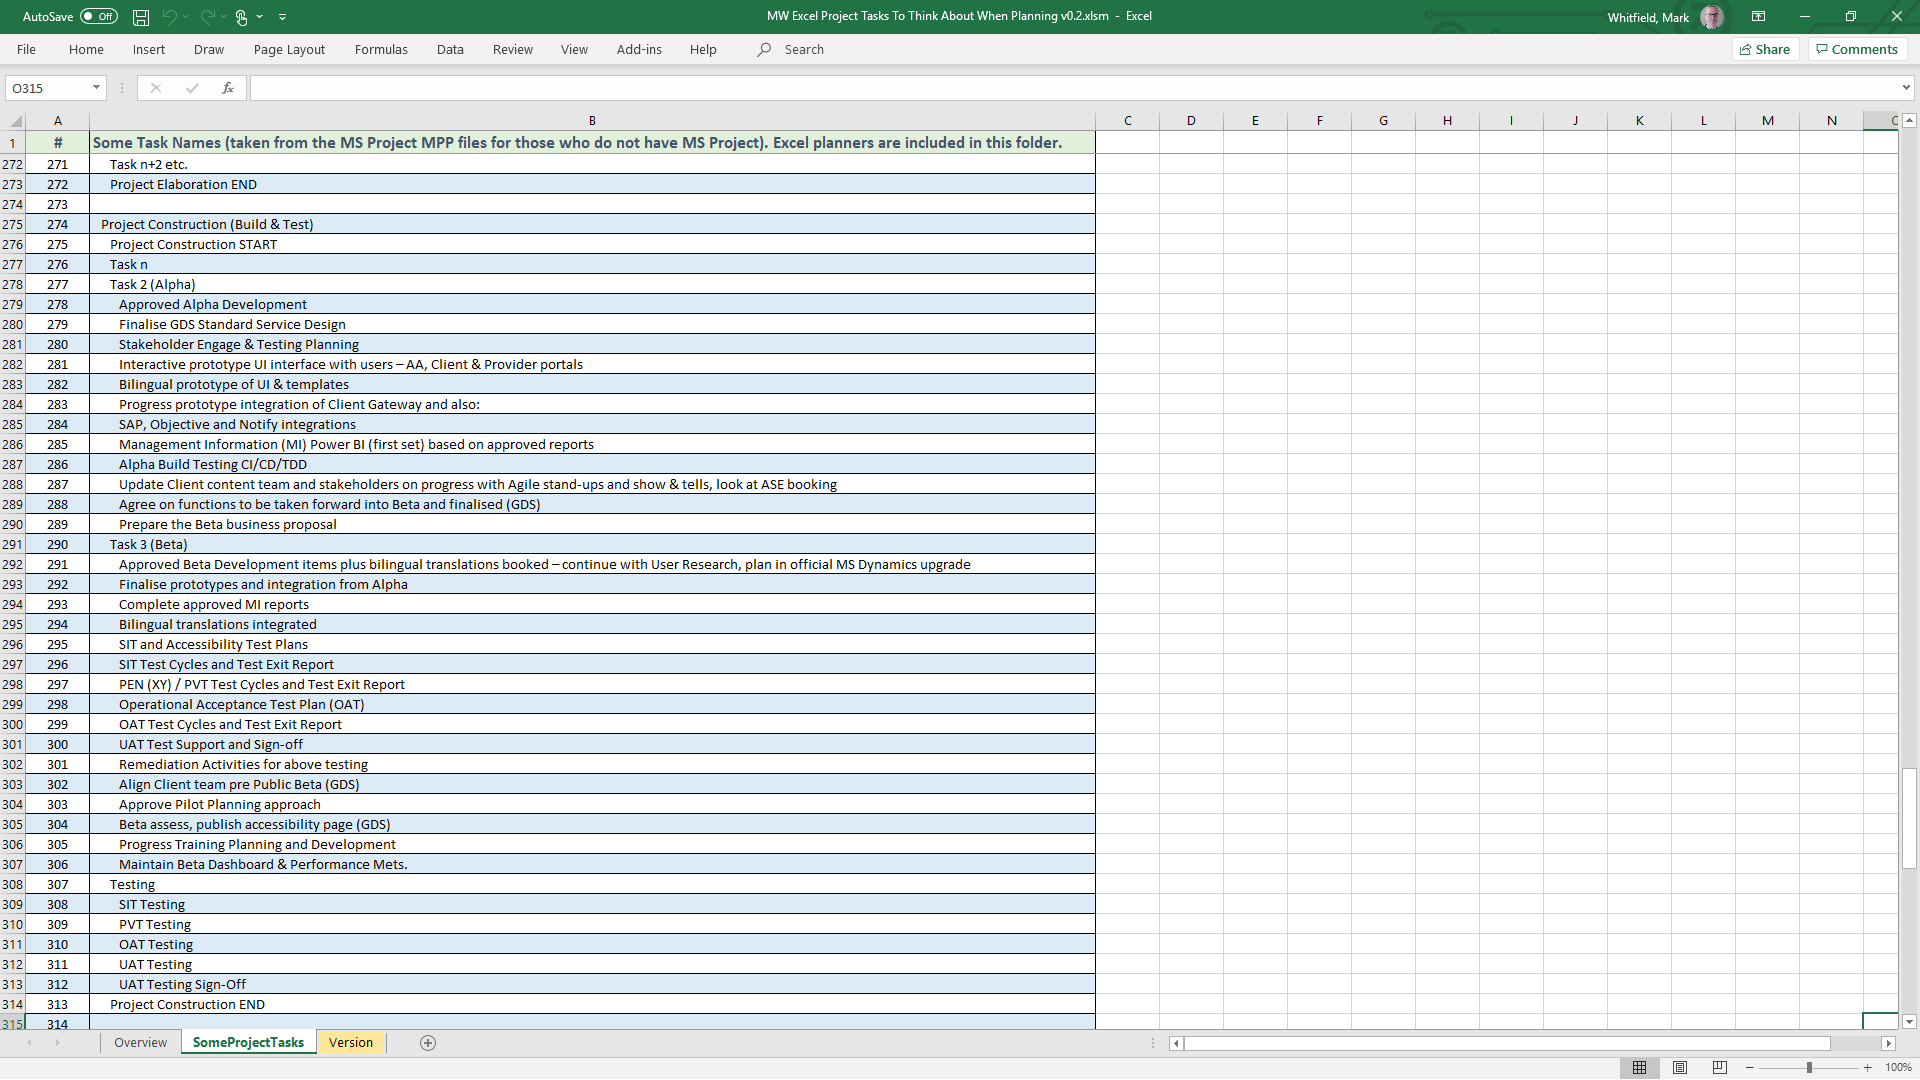This screenshot has width=1920, height=1080.
Task: Add a new sheet with plus icon
Action: [428, 1043]
